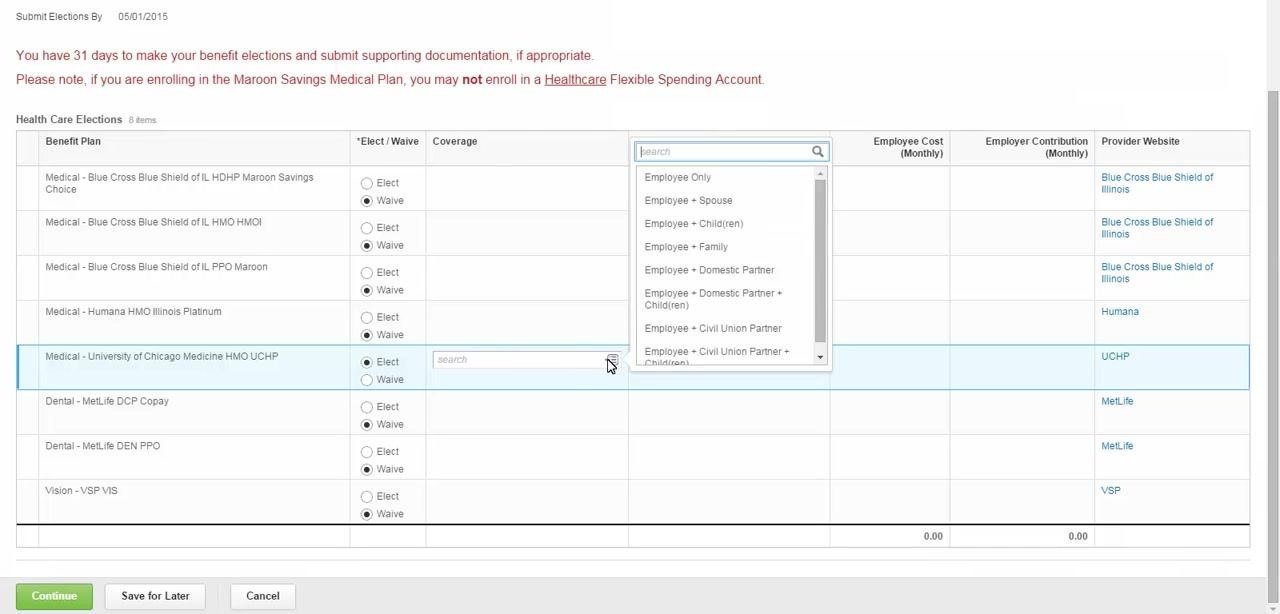The height and width of the screenshot is (614, 1280).
Task: Elect the PPO Maroon medical plan
Action: (367, 273)
